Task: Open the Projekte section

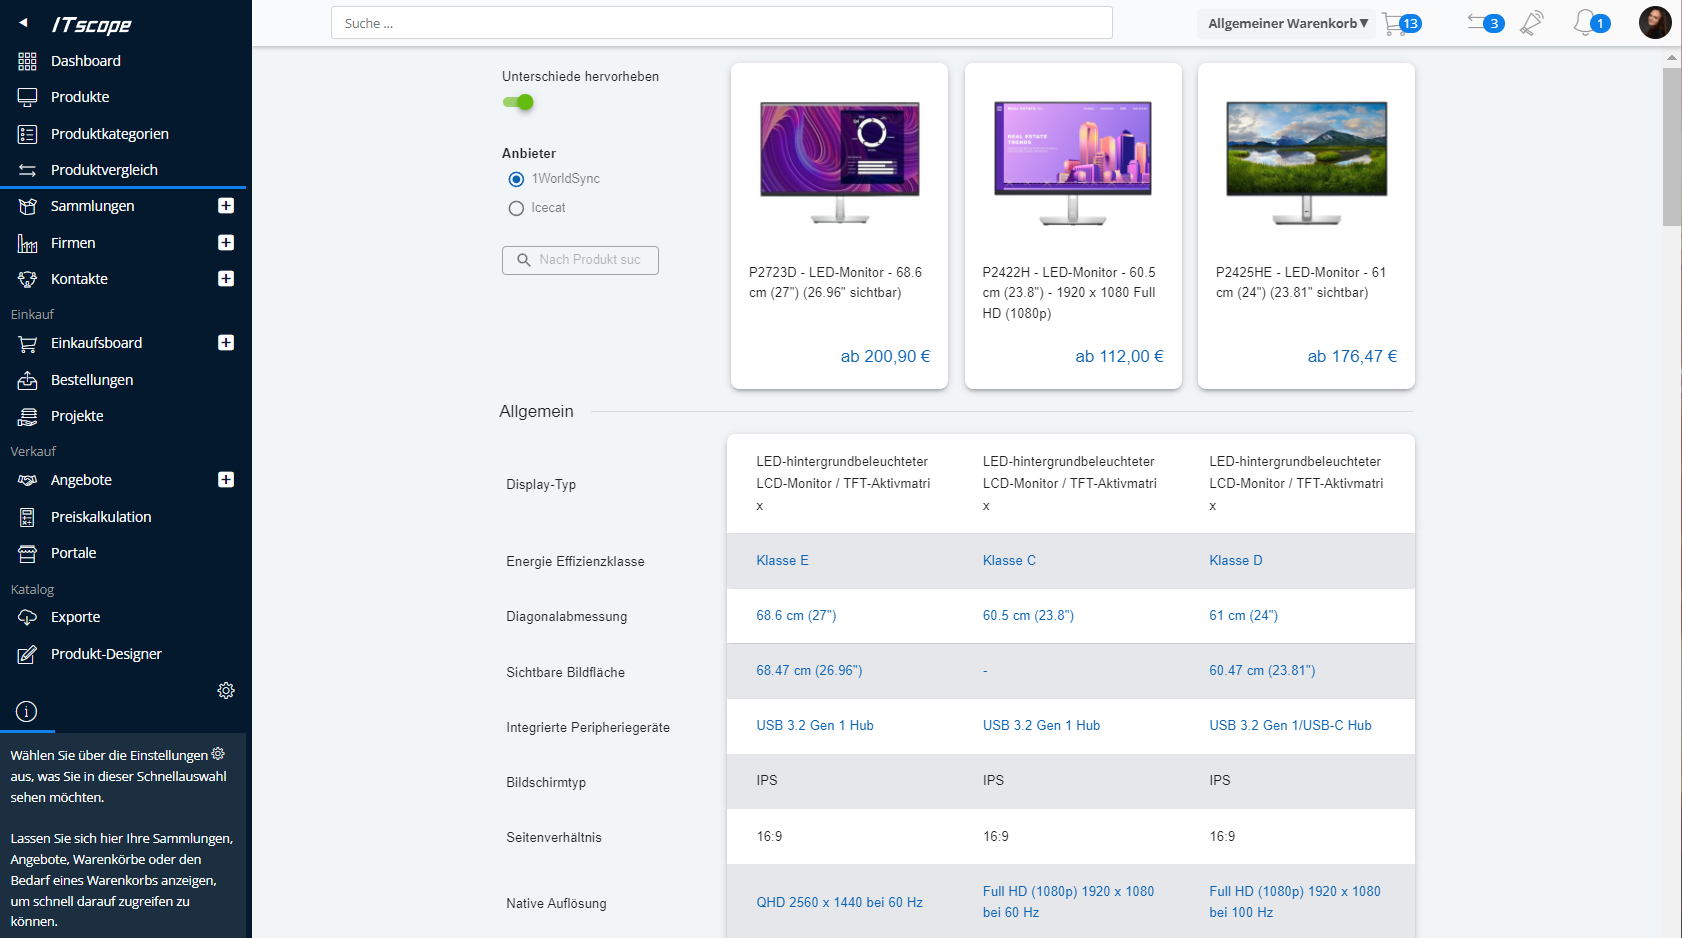Action: click(x=77, y=416)
